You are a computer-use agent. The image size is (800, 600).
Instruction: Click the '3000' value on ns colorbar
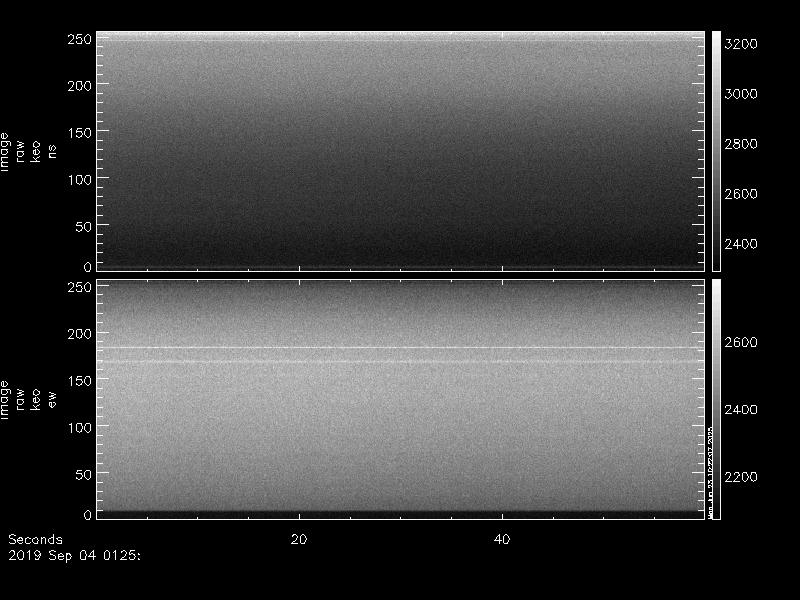[x=741, y=94]
